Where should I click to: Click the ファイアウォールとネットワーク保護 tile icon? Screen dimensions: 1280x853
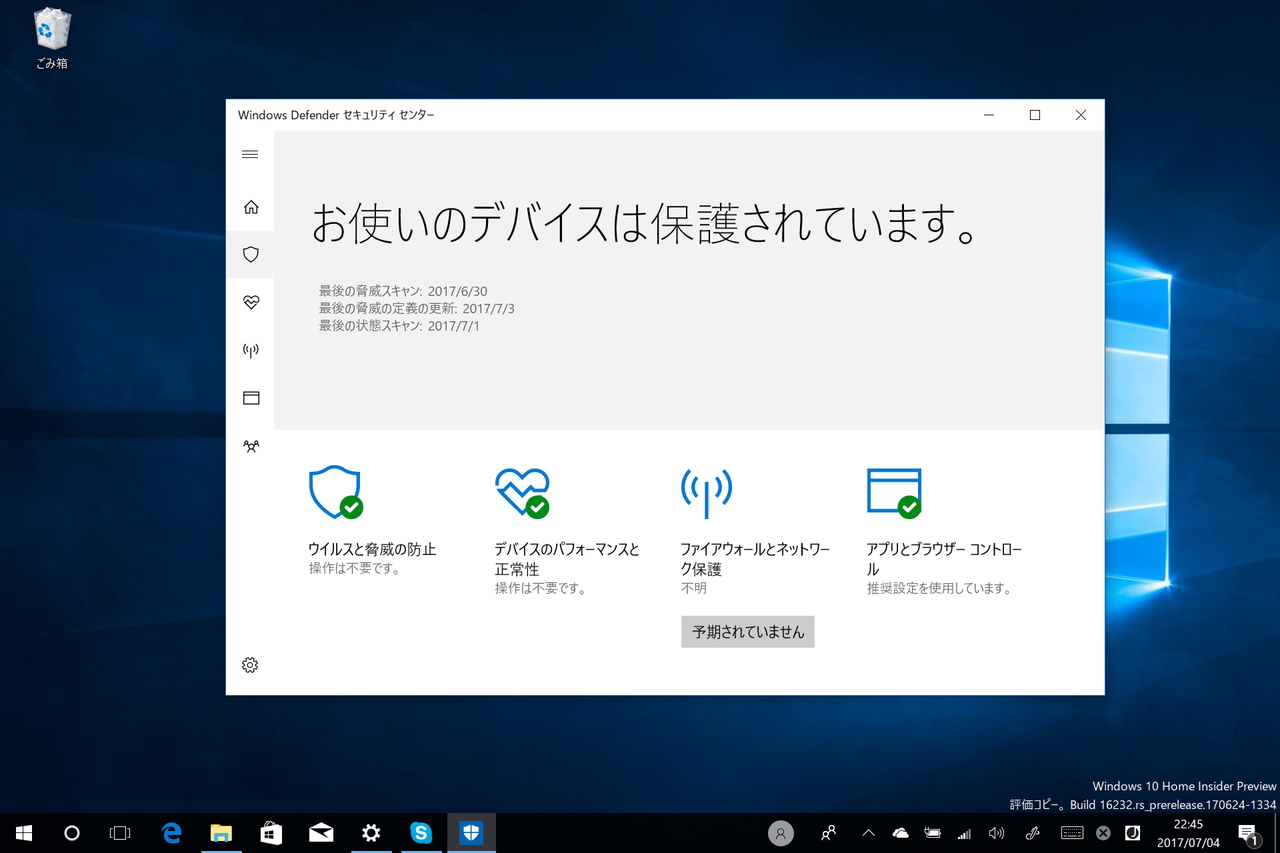[x=706, y=492]
